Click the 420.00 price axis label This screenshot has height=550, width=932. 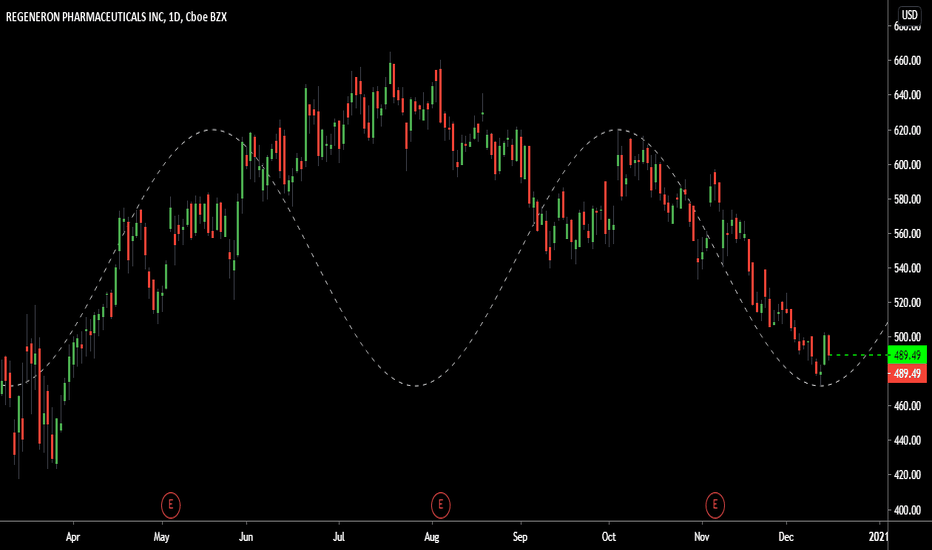908,475
